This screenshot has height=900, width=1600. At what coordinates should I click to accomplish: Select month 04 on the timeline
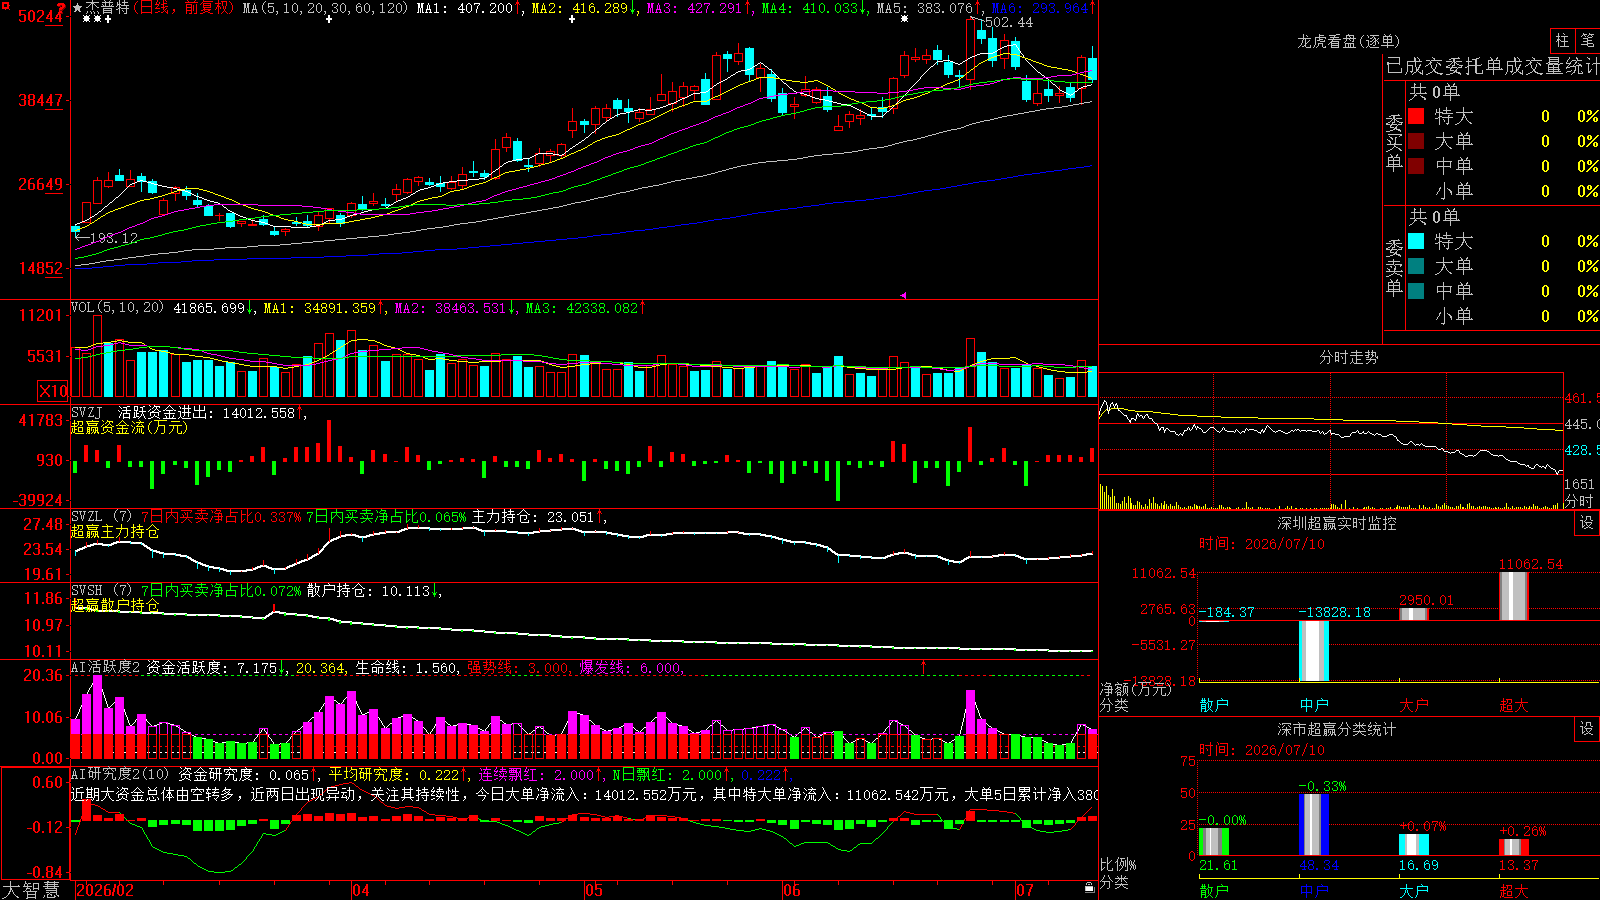pyautogui.click(x=361, y=890)
